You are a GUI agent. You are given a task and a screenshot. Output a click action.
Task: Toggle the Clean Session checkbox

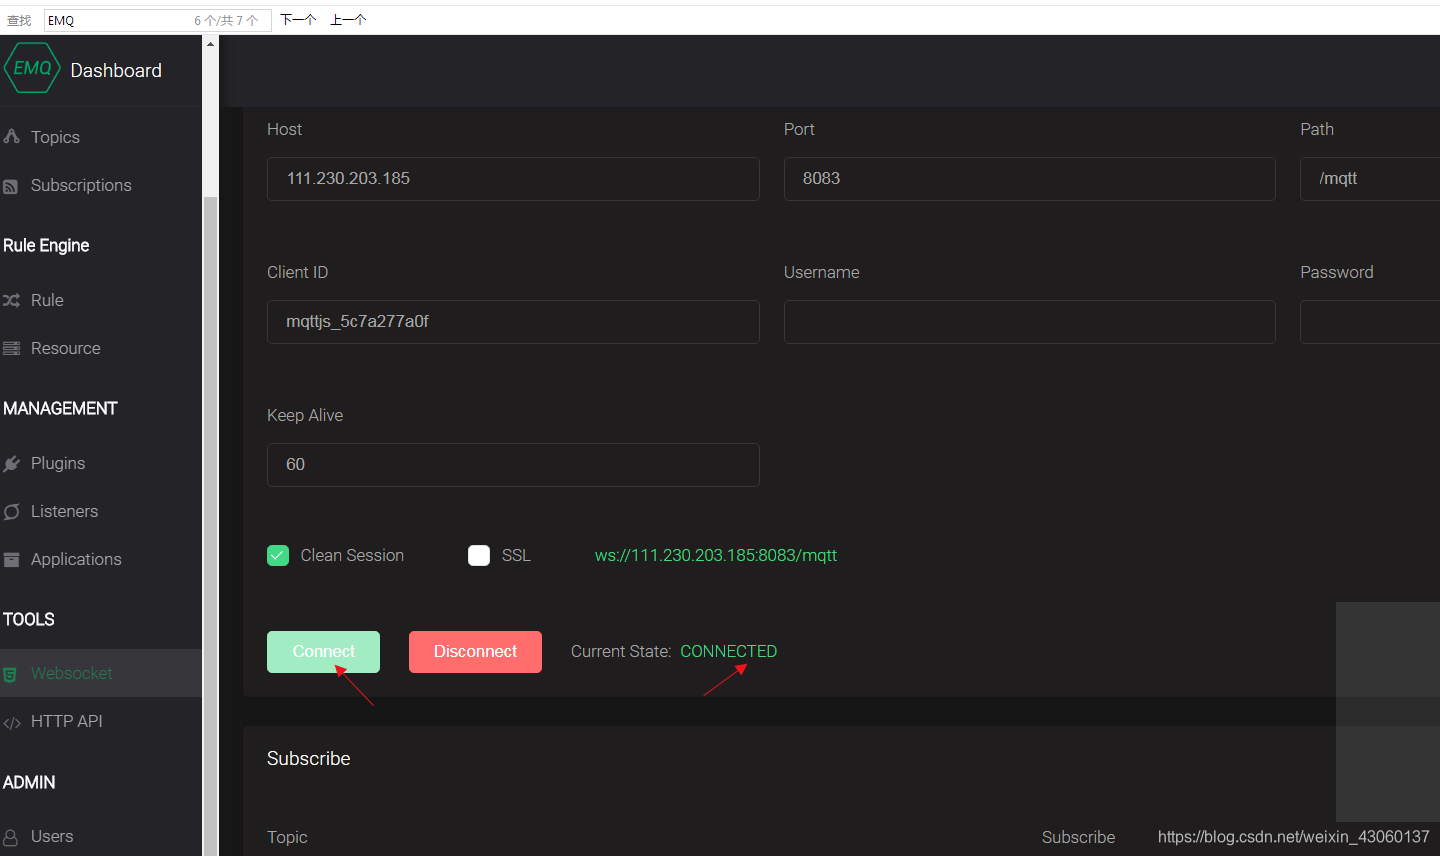coord(278,555)
